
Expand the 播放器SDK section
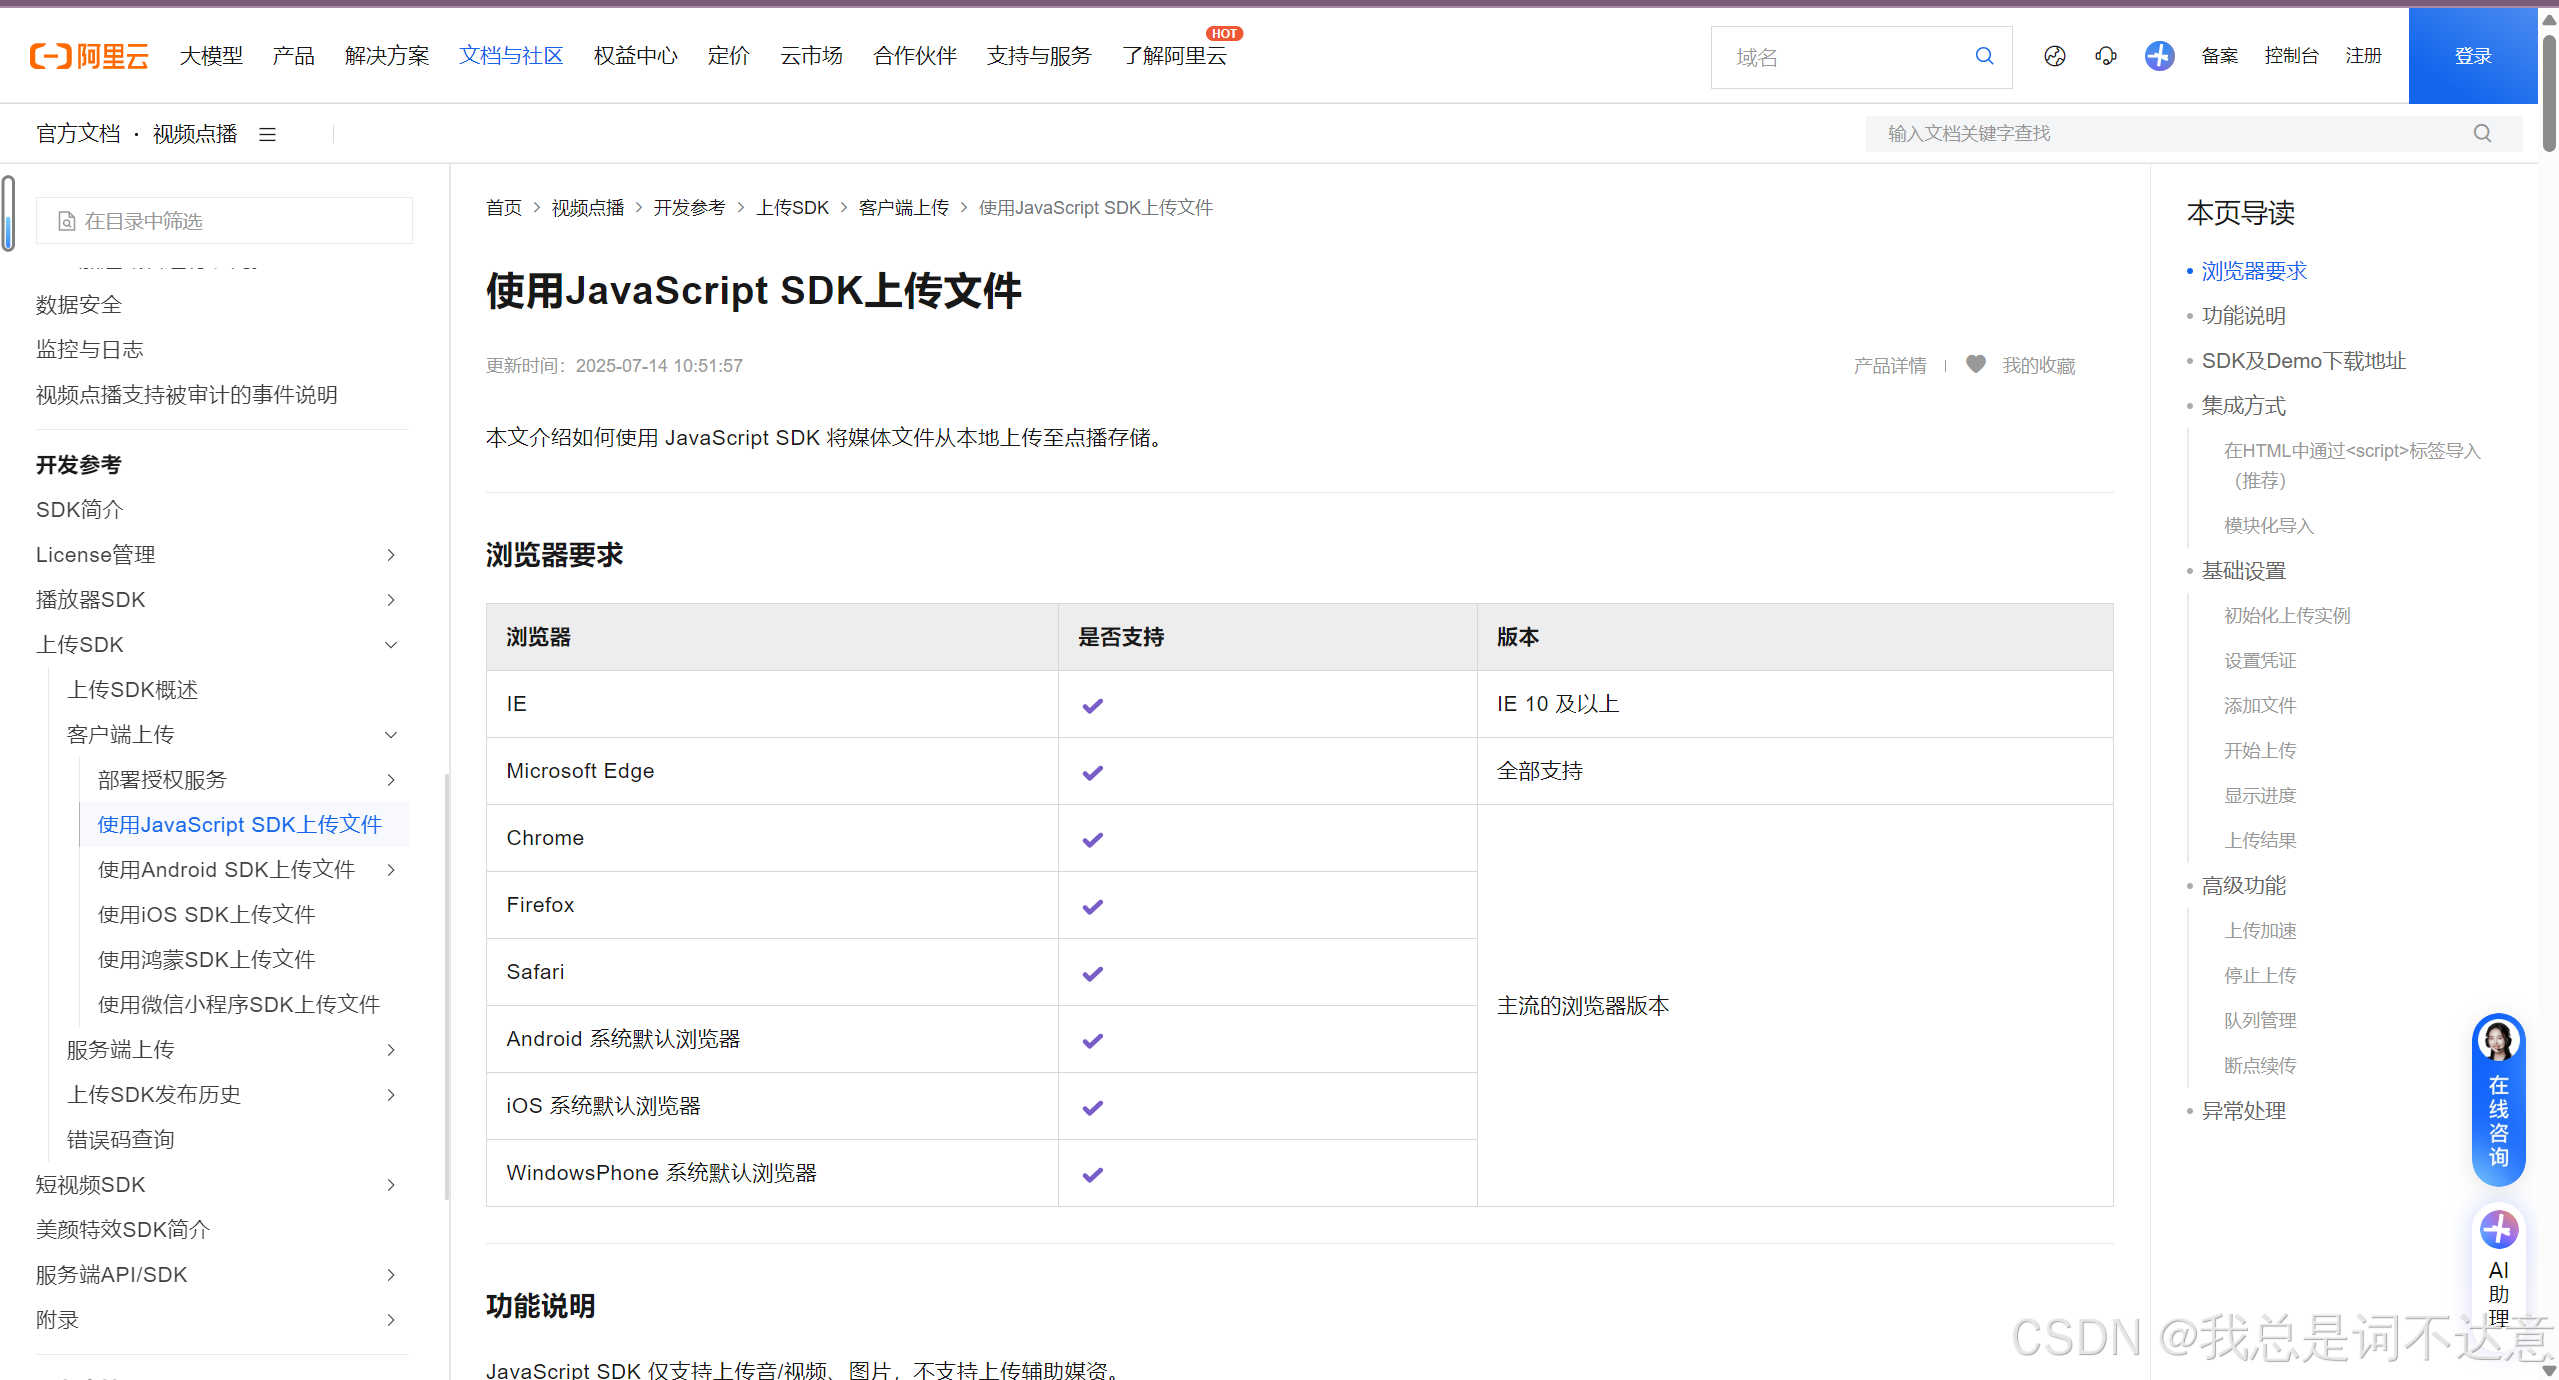[x=391, y=600]
